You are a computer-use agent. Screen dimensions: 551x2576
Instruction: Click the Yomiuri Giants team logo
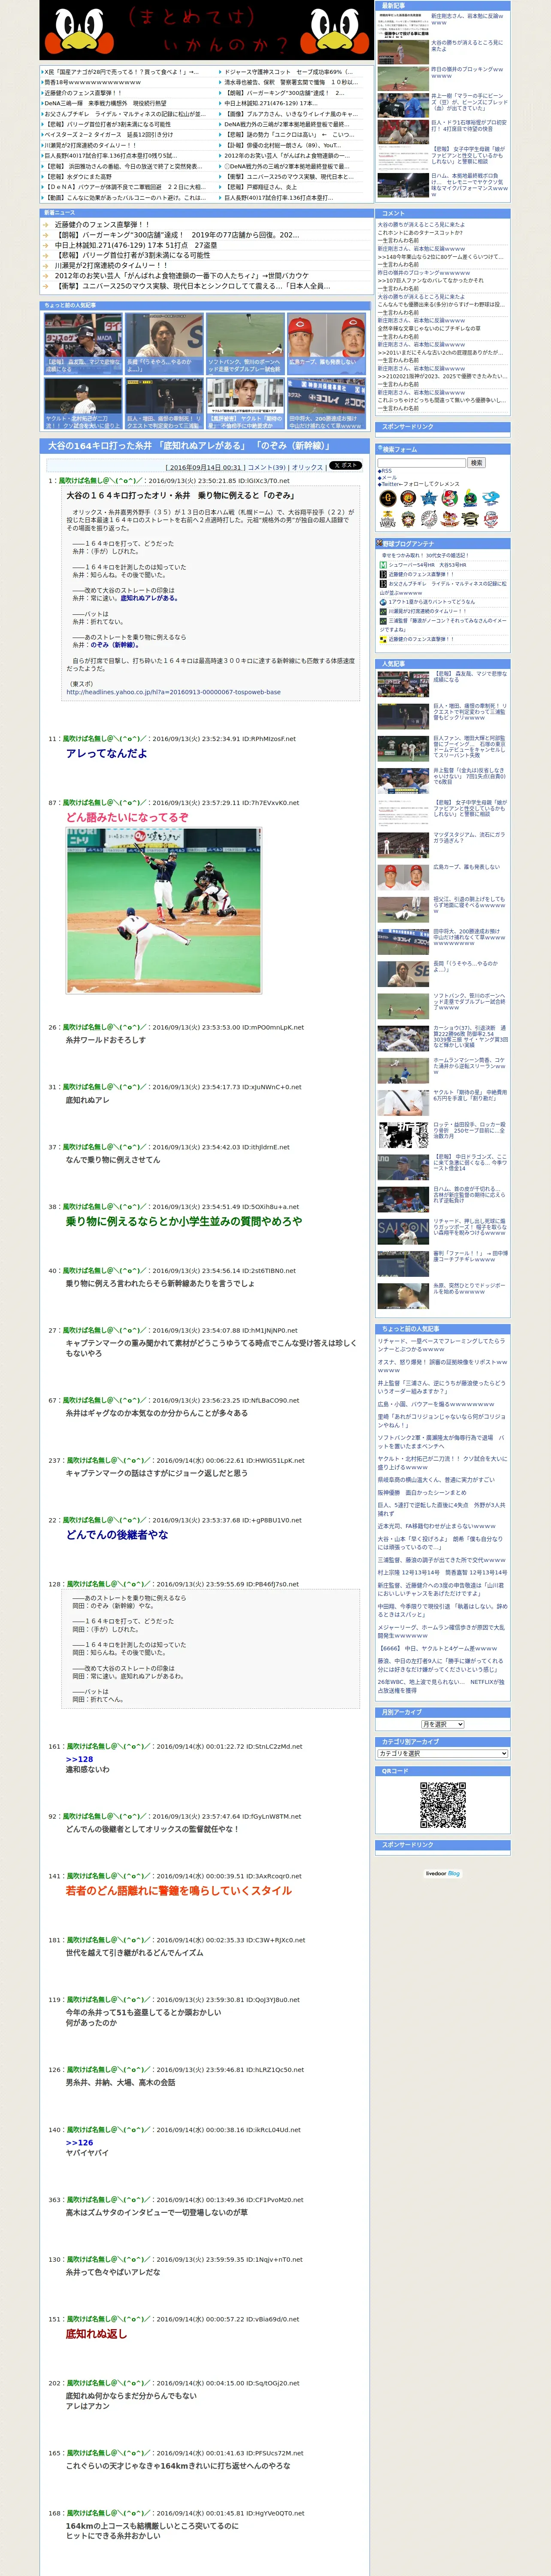pos(388,498)
